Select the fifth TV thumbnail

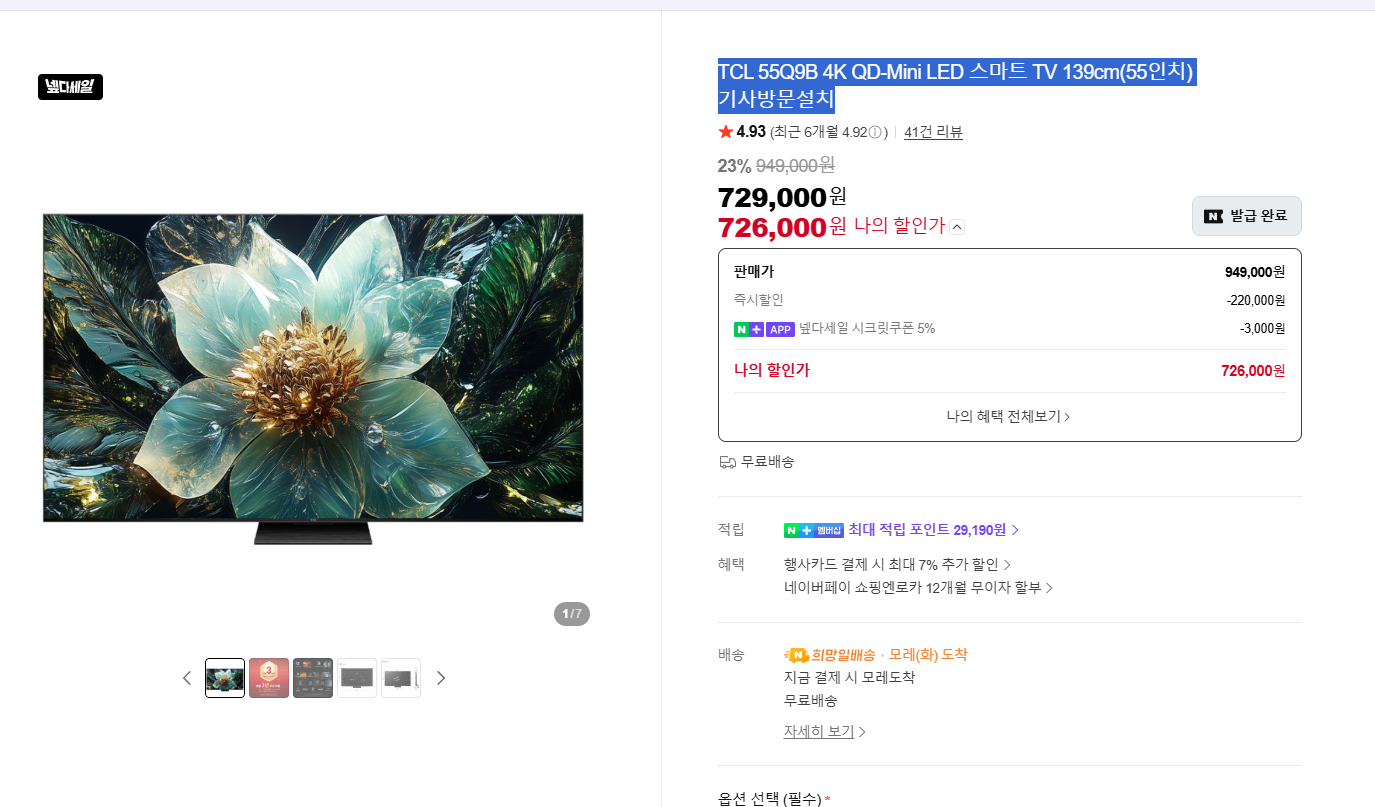coord(401,678)
